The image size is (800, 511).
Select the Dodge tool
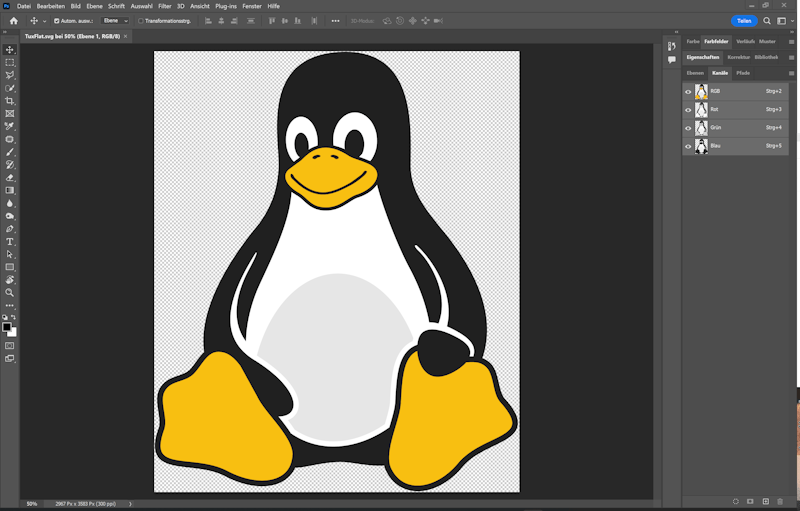point(10,216)
